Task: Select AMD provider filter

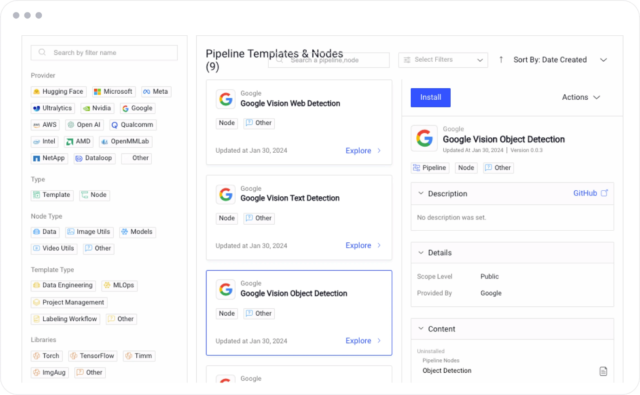Action: click(78, 141)
